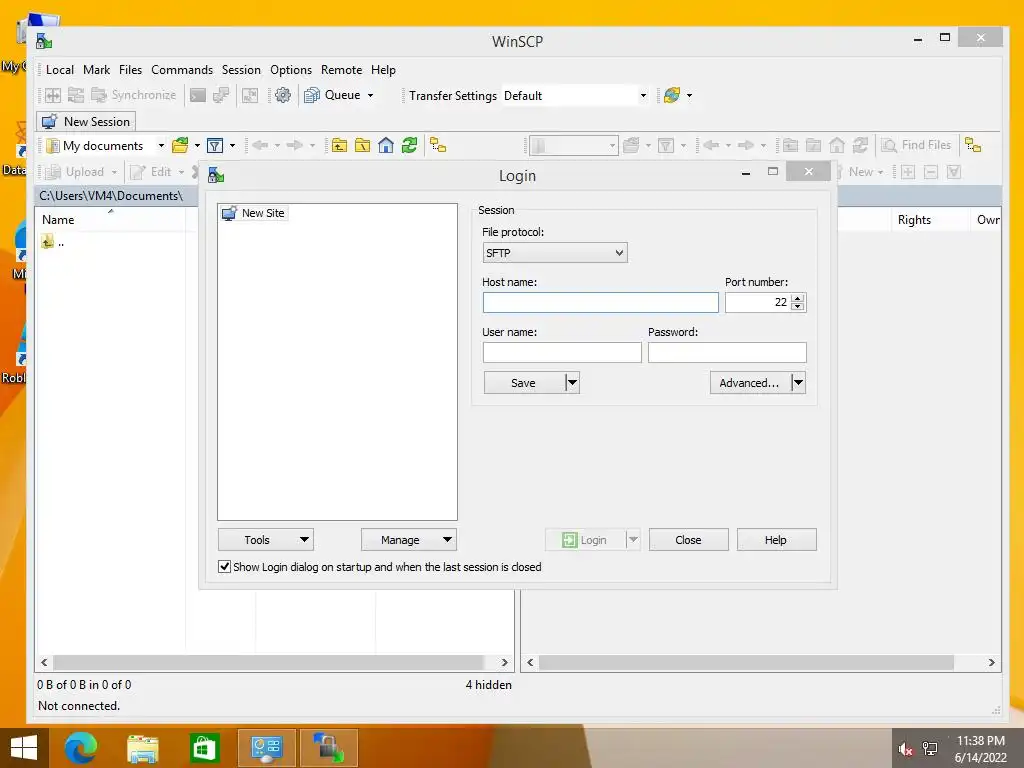The width and height of the screenshot is (1024, 768).
Task: Click the Login button
Action: tap(585, 540)
